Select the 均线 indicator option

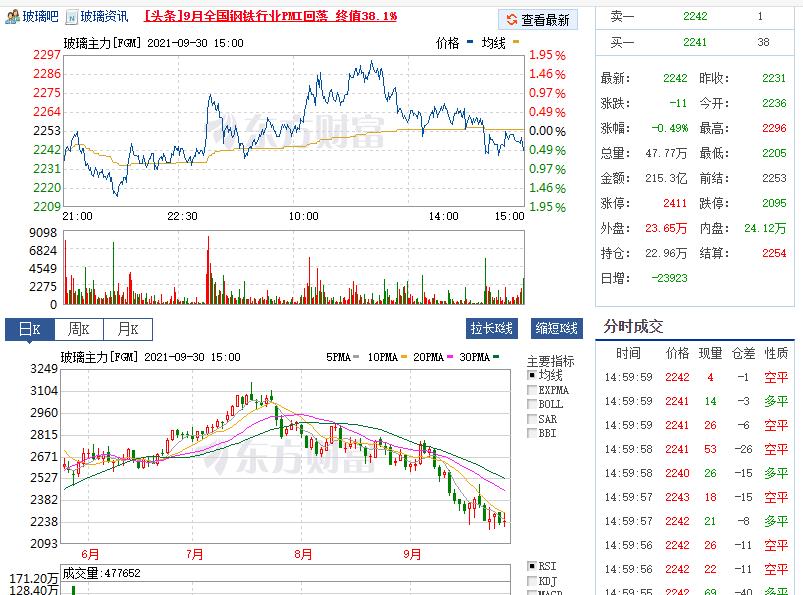[532, 375]
